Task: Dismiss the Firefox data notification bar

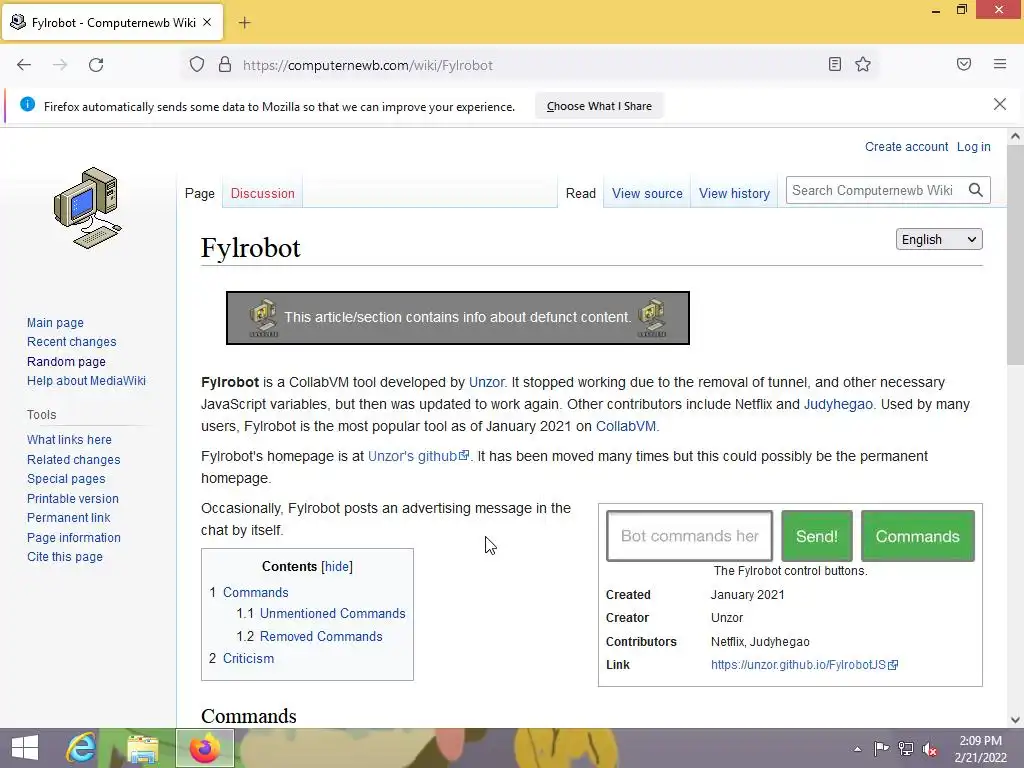Action: (999, 104)
